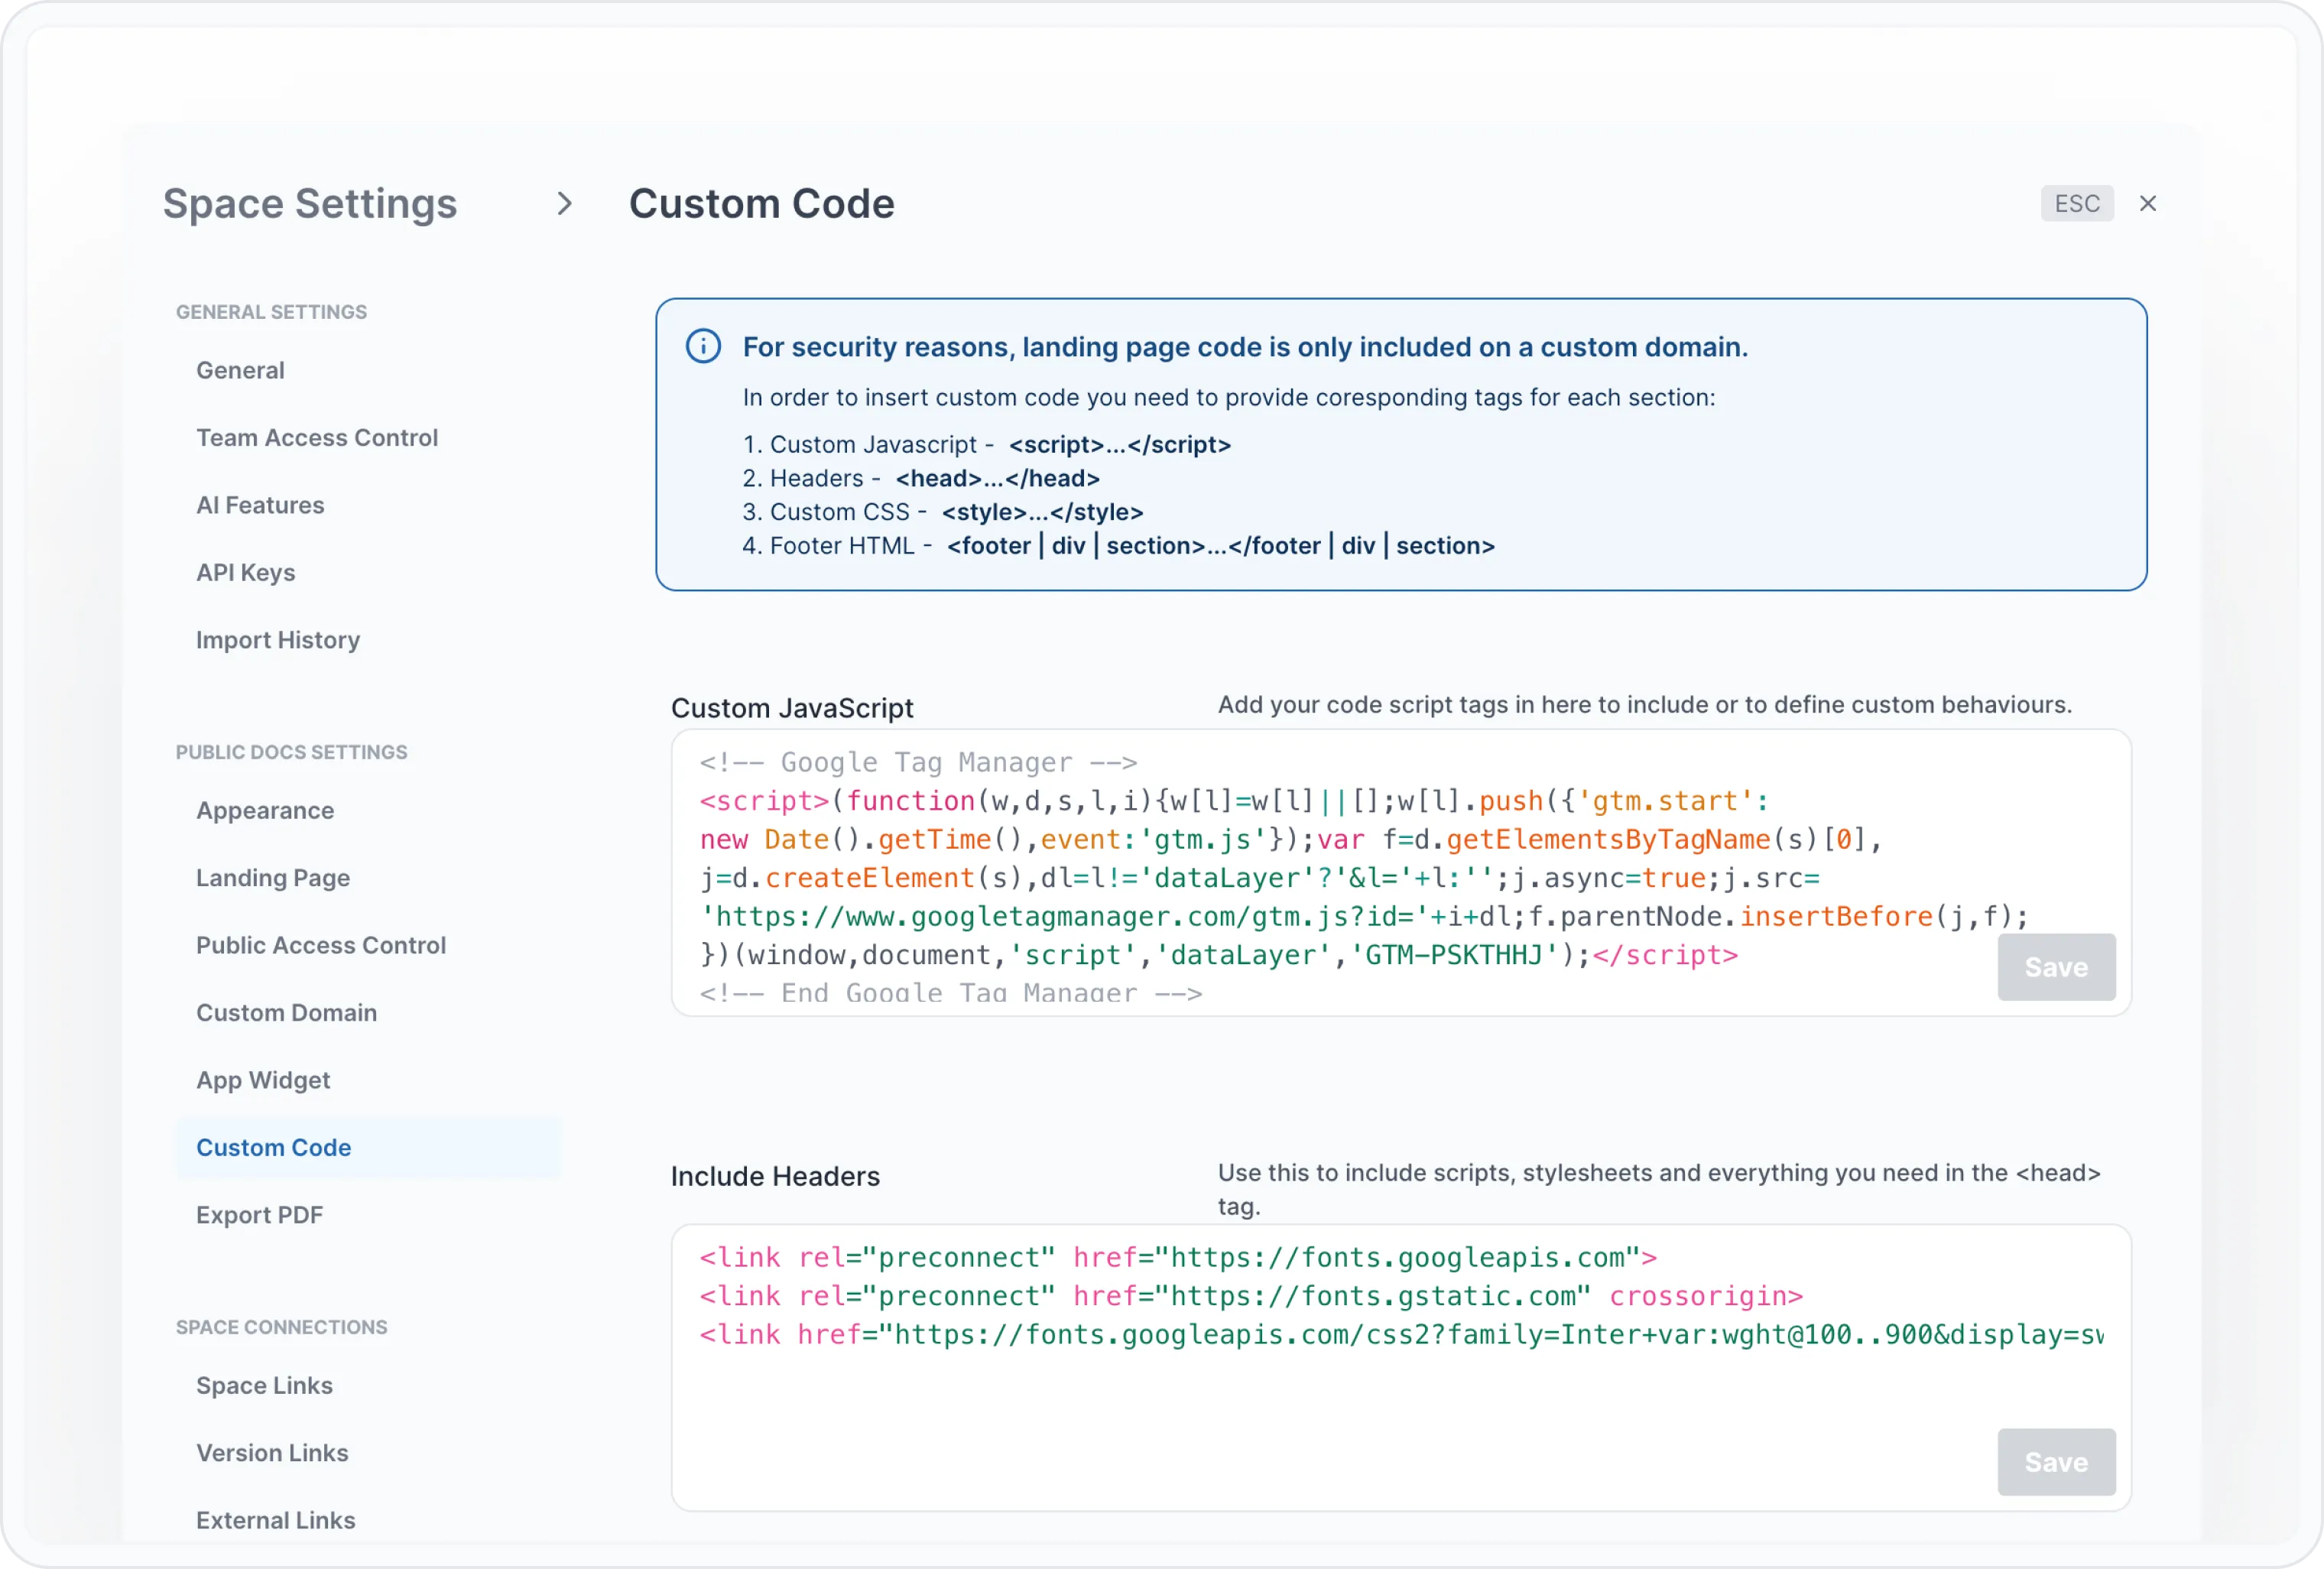Click the Include Headers helper description
The image size is (2324, 1569).
point(1659,1190)
